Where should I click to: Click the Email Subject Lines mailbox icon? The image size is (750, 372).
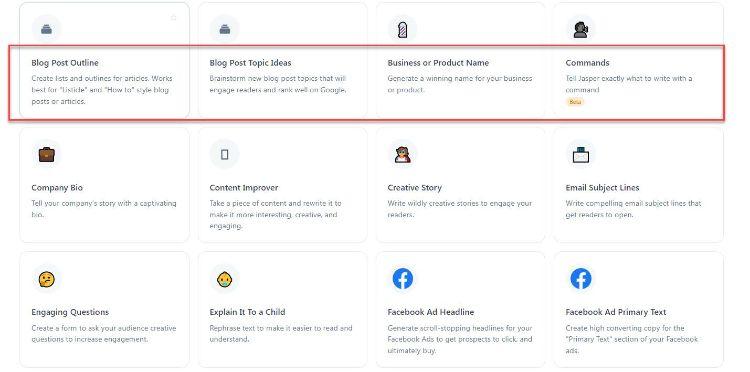(581, 154)
